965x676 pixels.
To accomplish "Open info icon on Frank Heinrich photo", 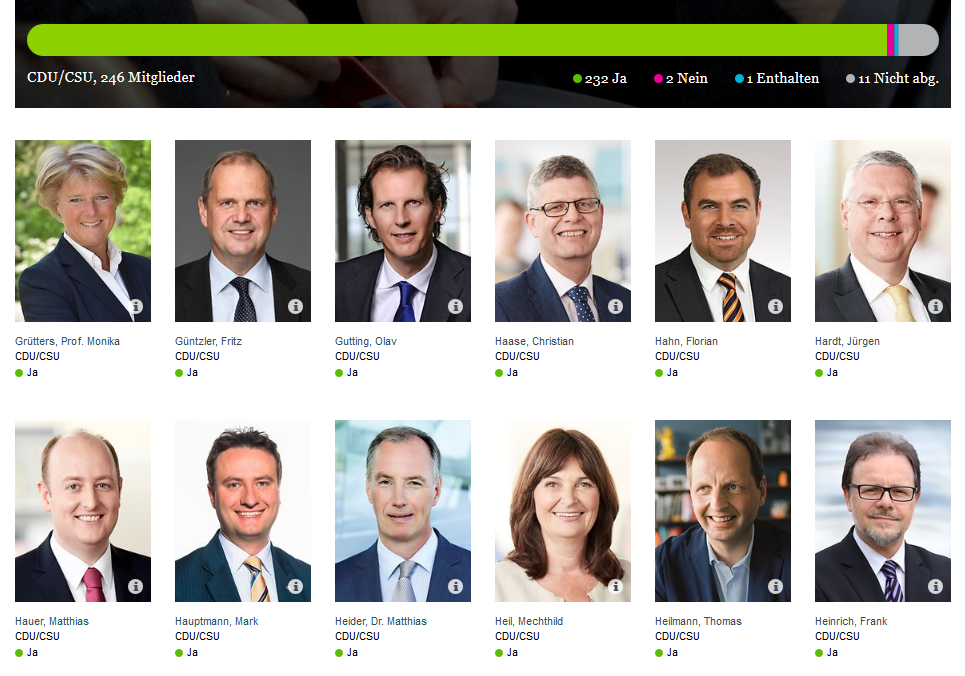I will (x=935, y=586).
